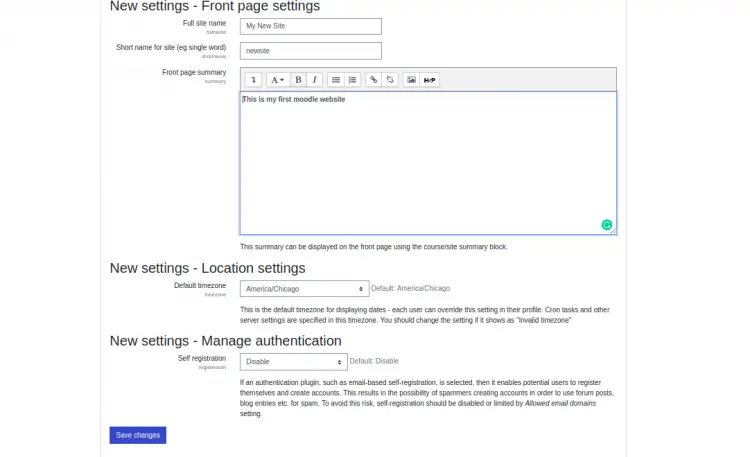This screenshot has width=750, height=457.
Task: Click inside the Front page summary text area
Action: 428,163
